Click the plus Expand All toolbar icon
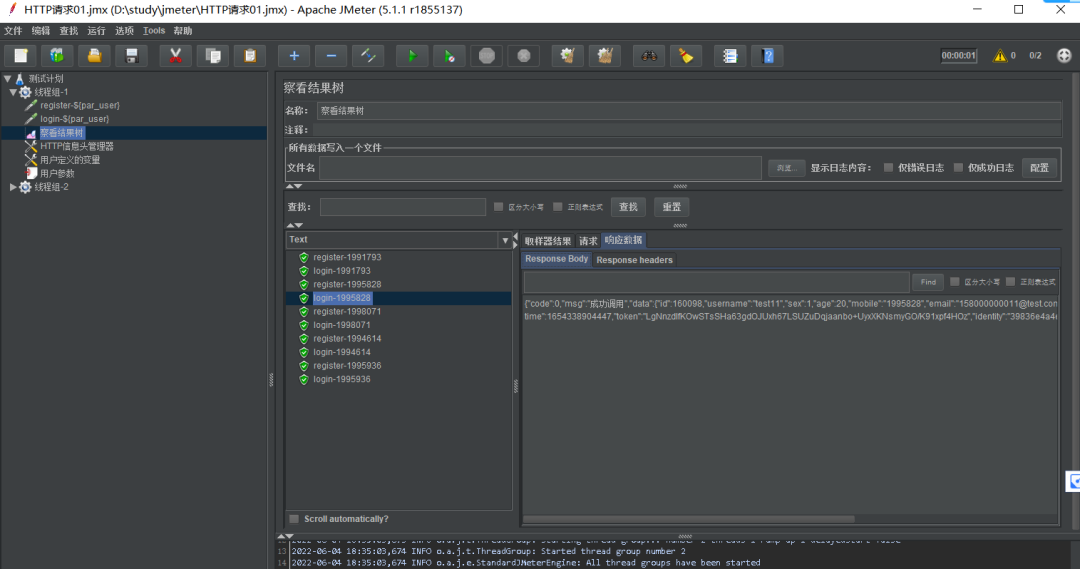1080x569 pixels. 294,56
